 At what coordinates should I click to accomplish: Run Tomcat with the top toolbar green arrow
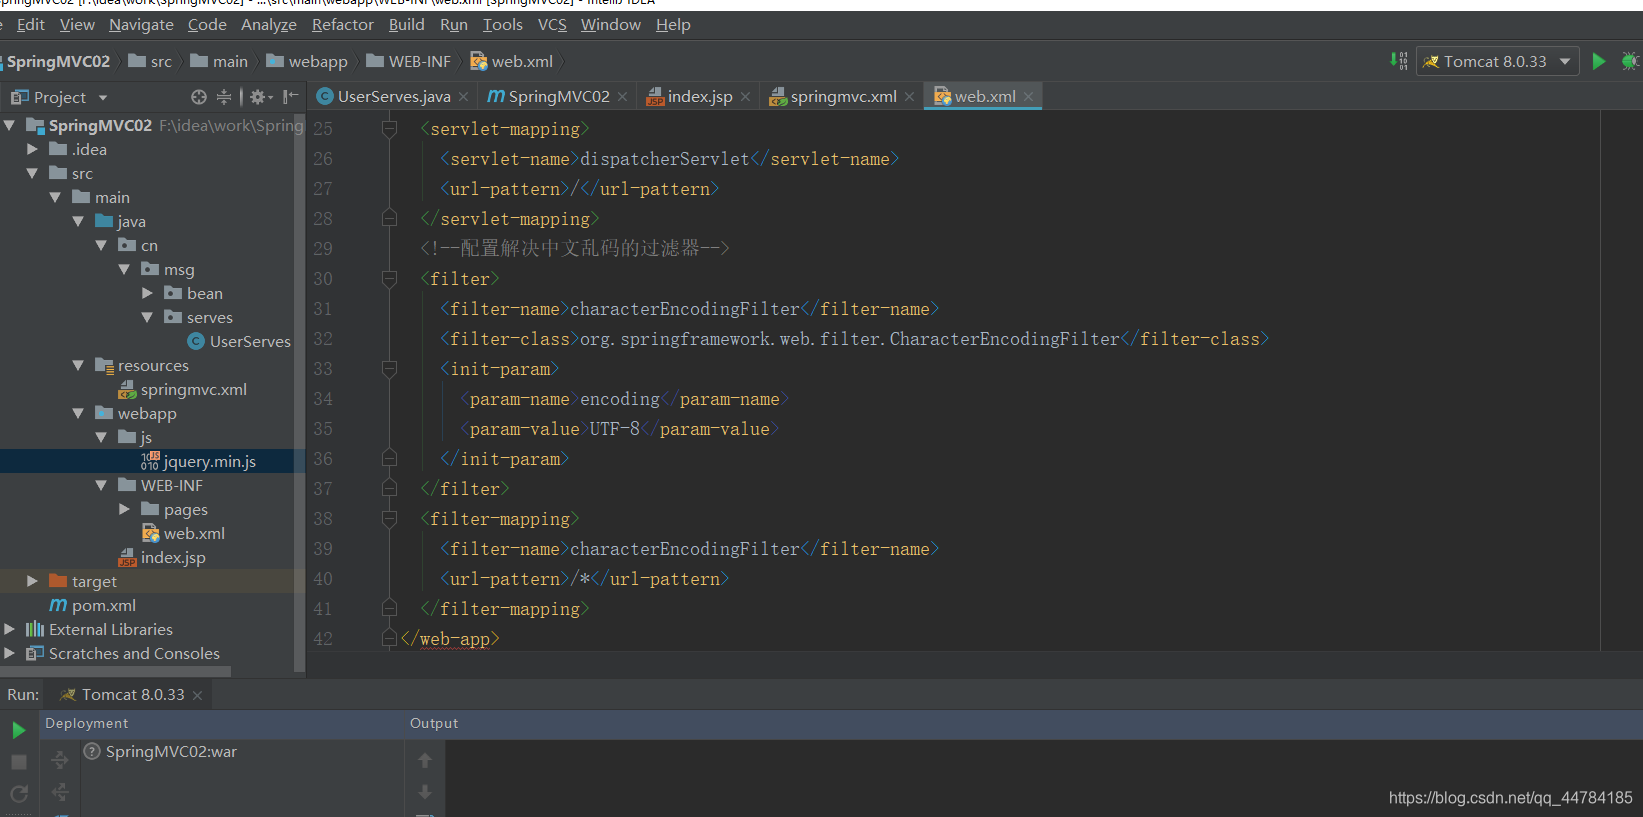[1599, 61]
